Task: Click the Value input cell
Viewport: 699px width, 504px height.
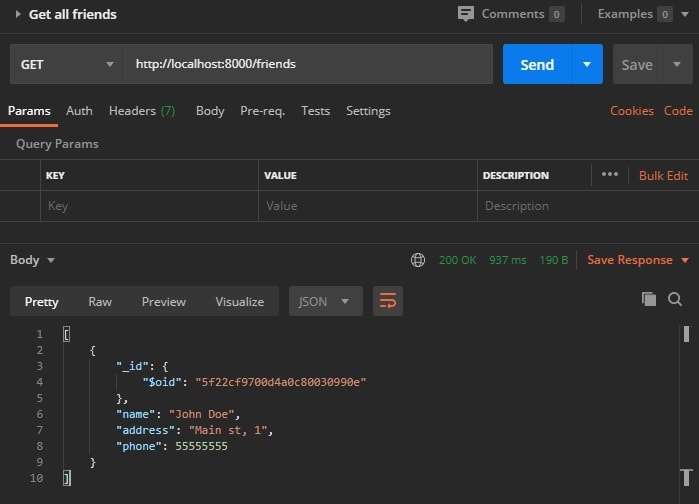Action: tap(368, 206)
